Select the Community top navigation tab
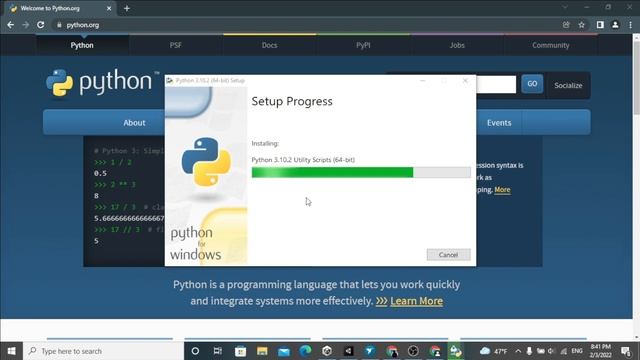Viewport: 640px width, 360px height. (551, 45)
